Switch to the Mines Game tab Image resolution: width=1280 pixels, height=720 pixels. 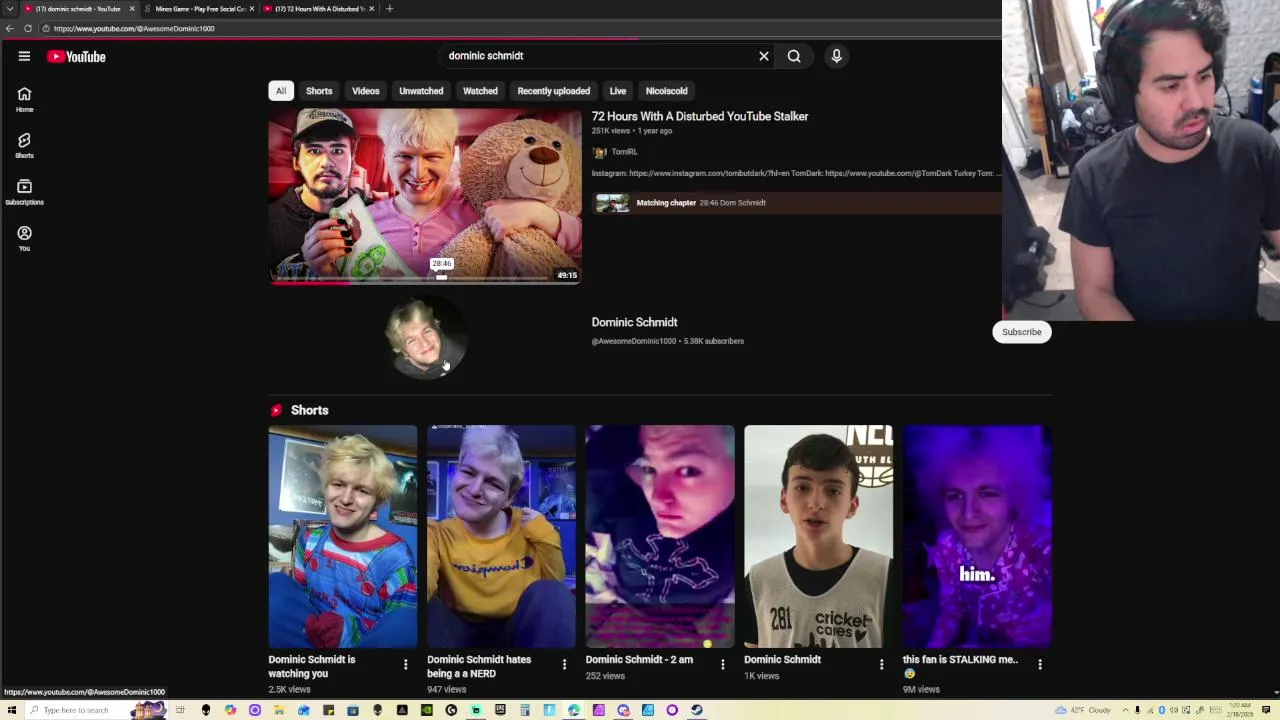(x=198, y=9)
